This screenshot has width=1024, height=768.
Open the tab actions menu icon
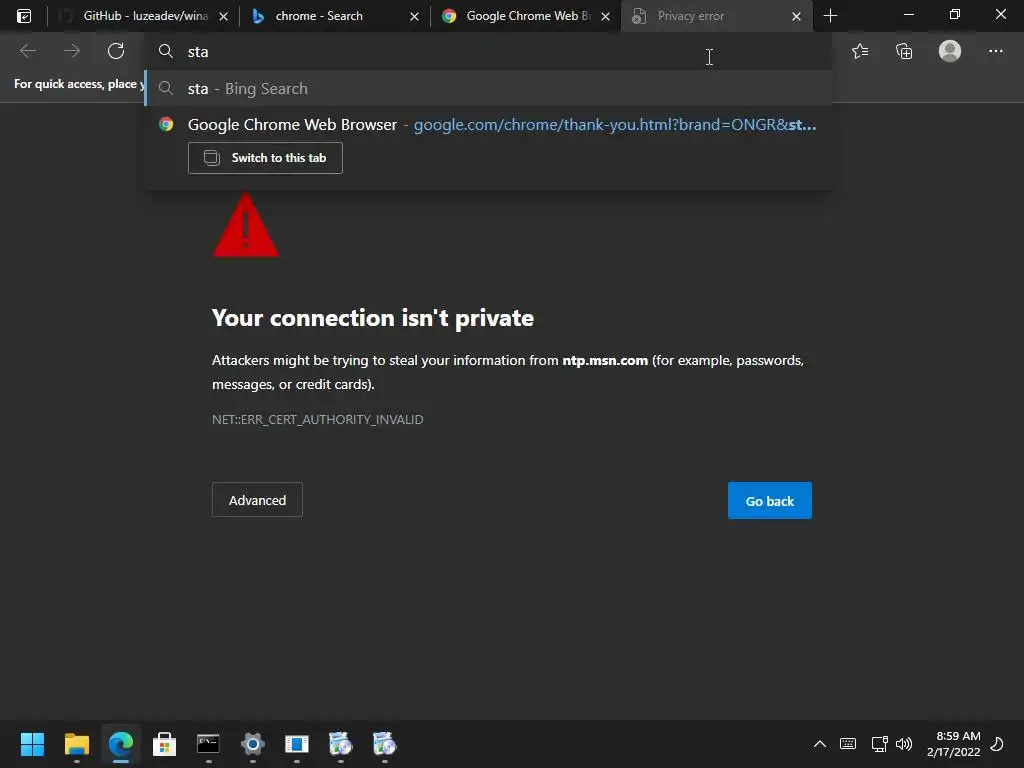click(24, 16)
